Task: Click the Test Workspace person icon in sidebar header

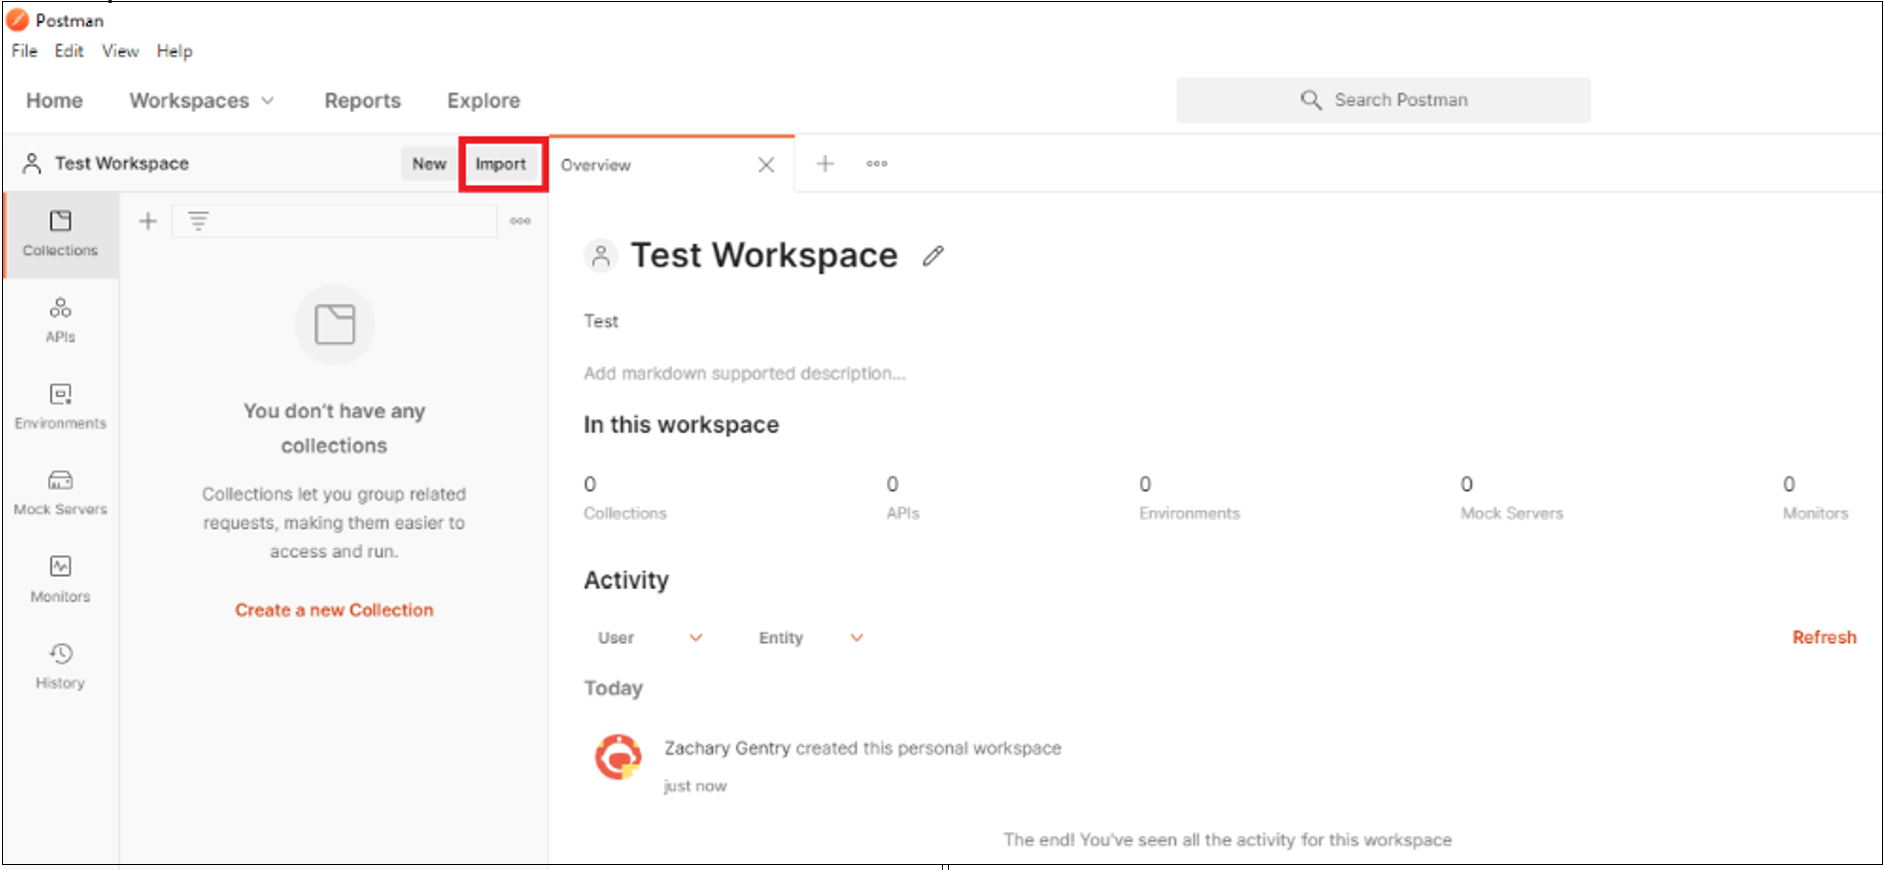Action: click(32, 163)
